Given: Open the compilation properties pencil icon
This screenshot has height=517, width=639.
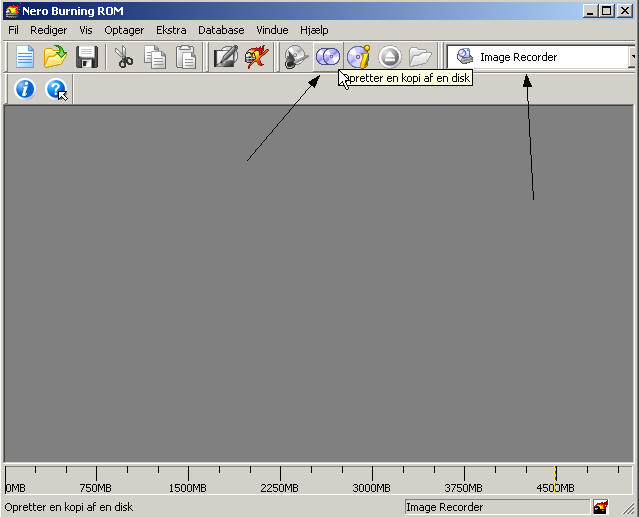Looking at the screenshot, I should [226, 57].
